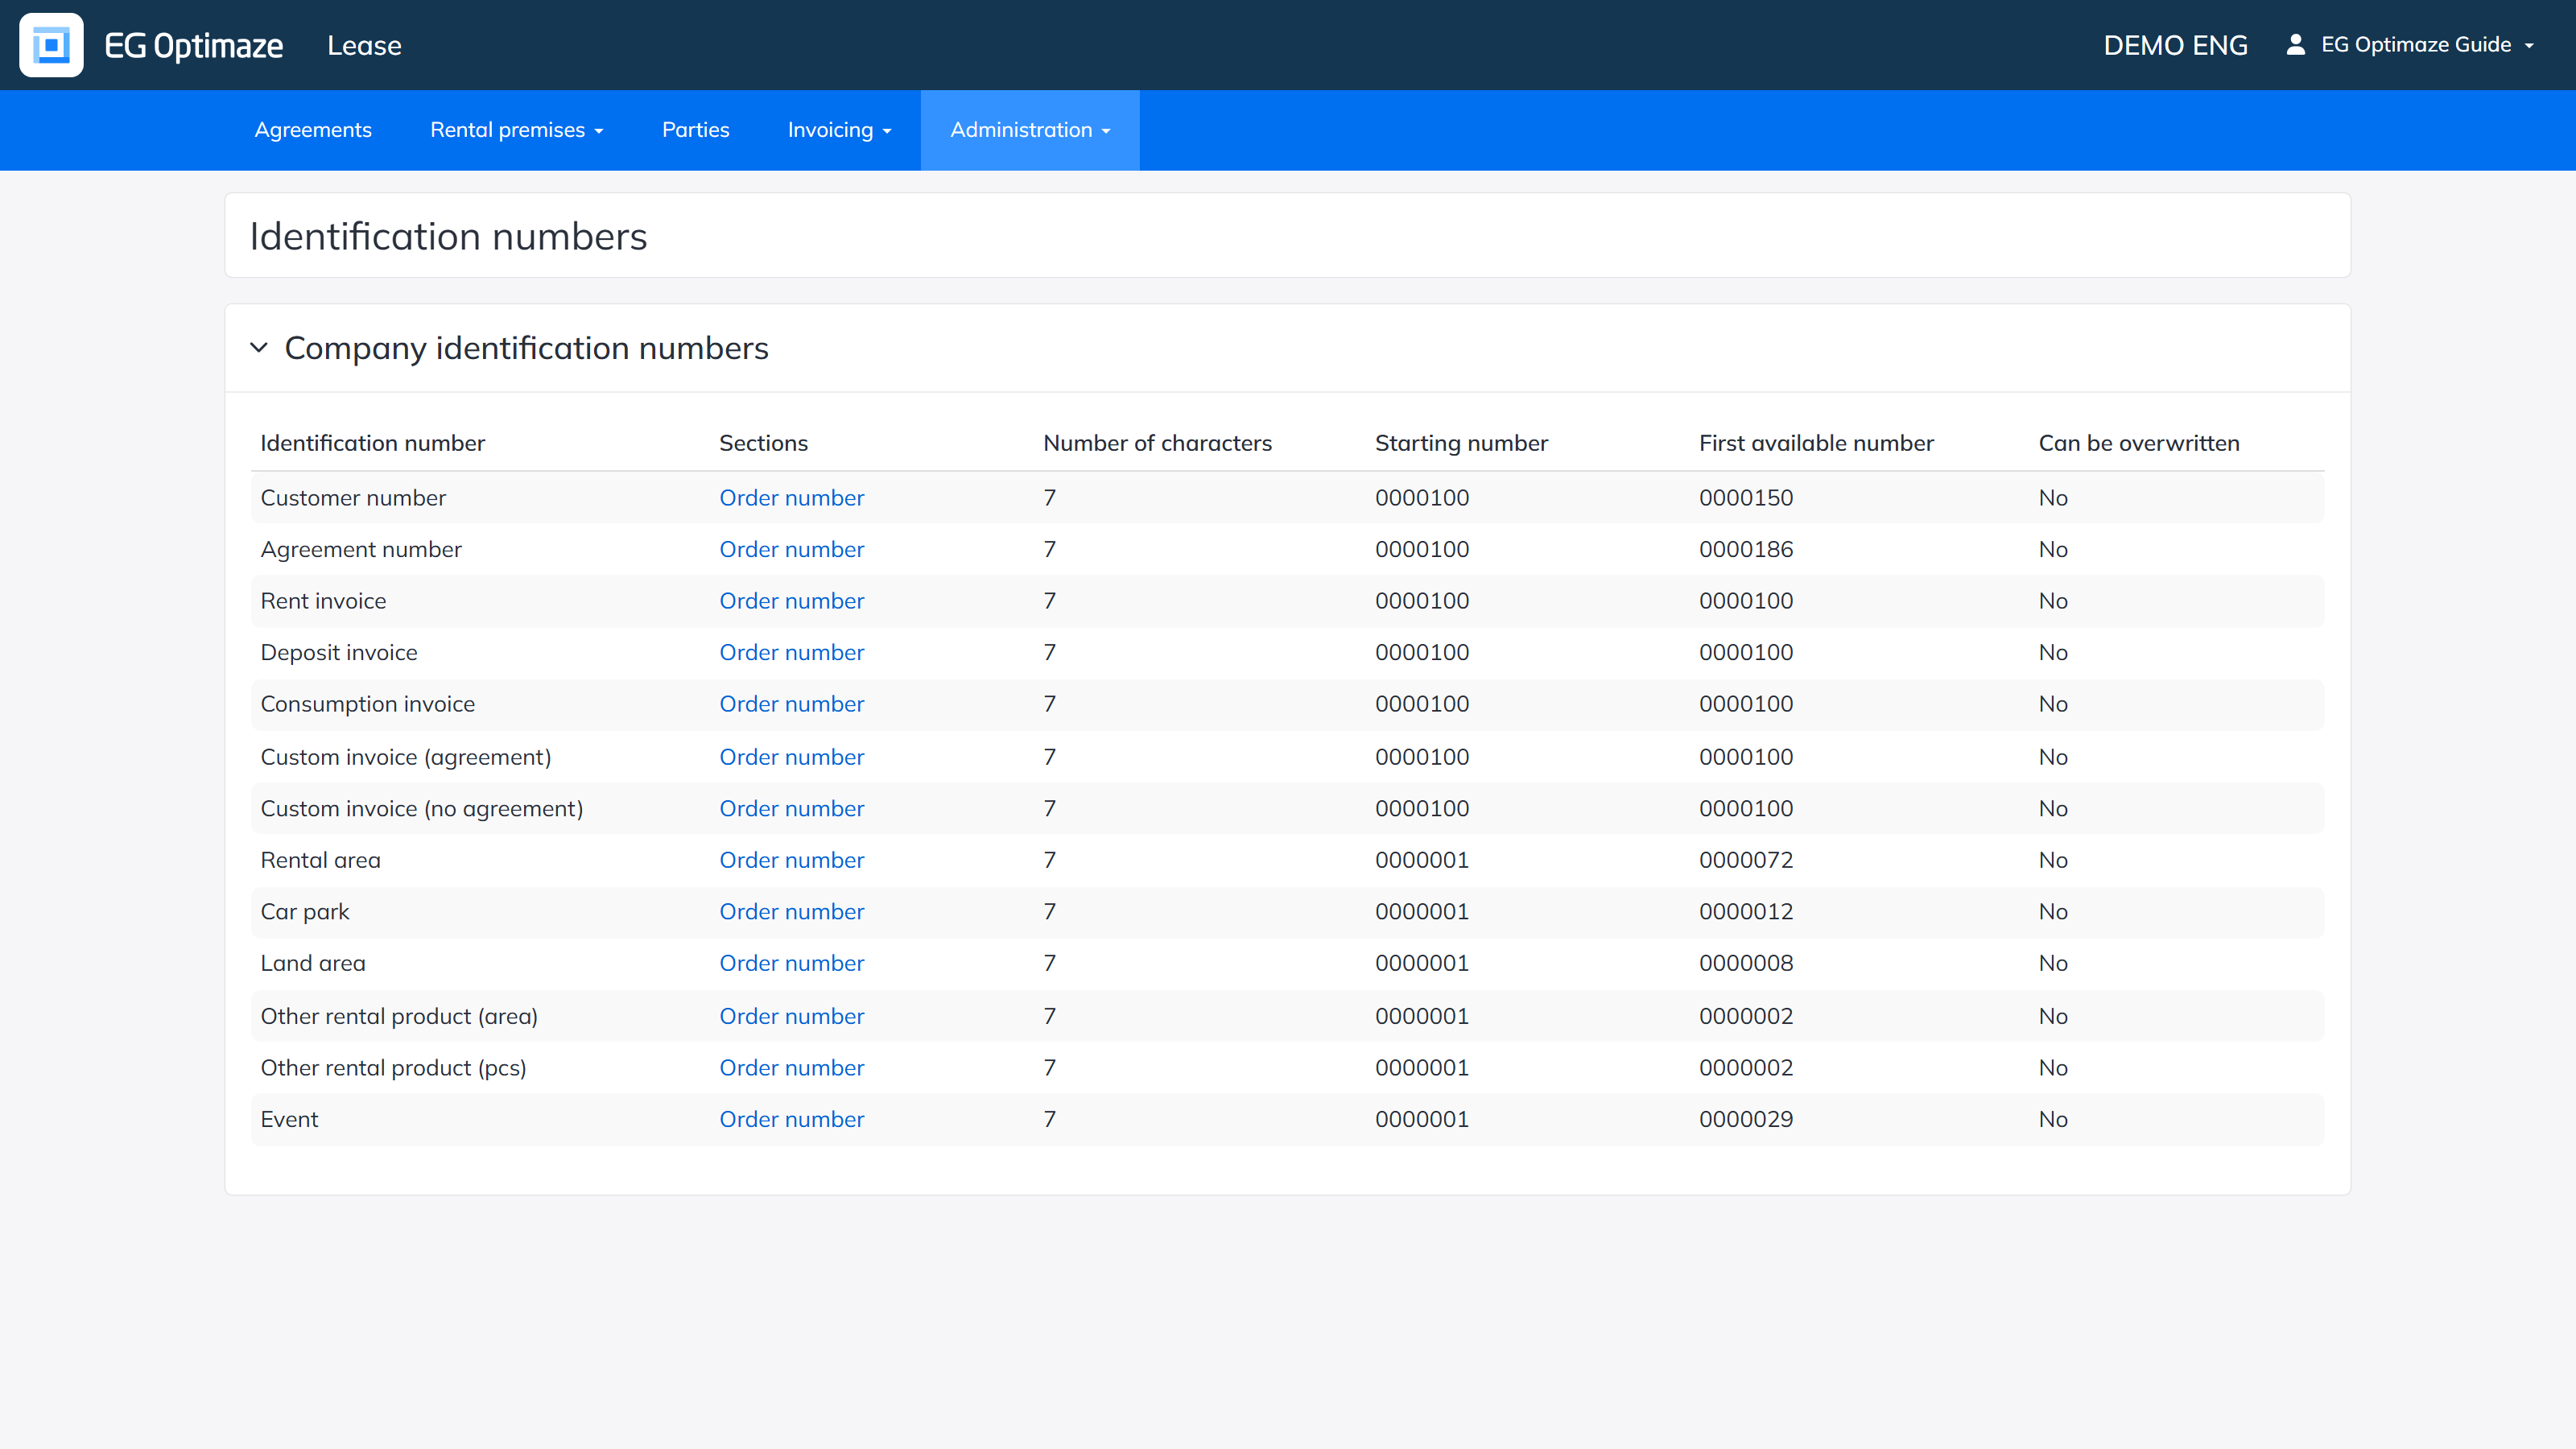2576x1449 pixels.
Task: Select the Rental area row label
Action: [x=321, y=860]
